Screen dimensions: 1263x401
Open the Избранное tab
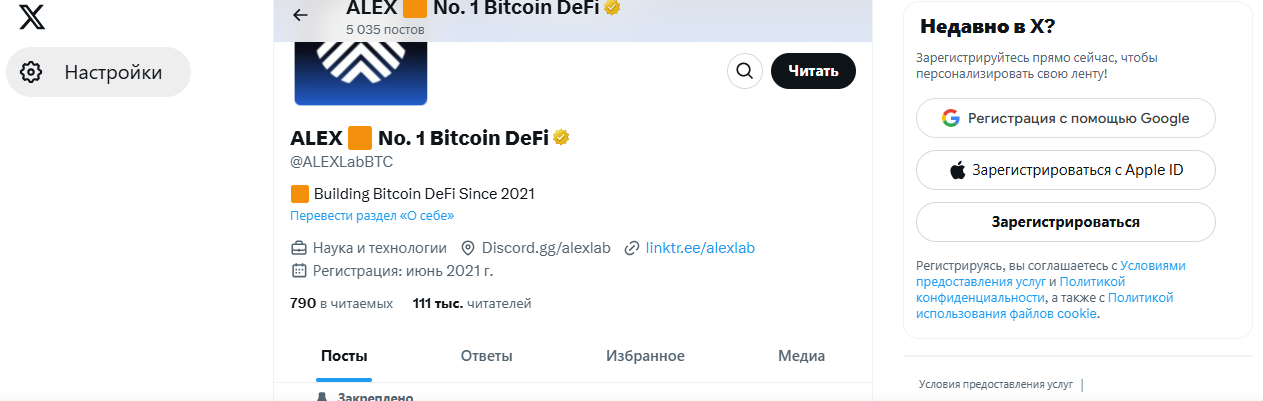point(645,356)
